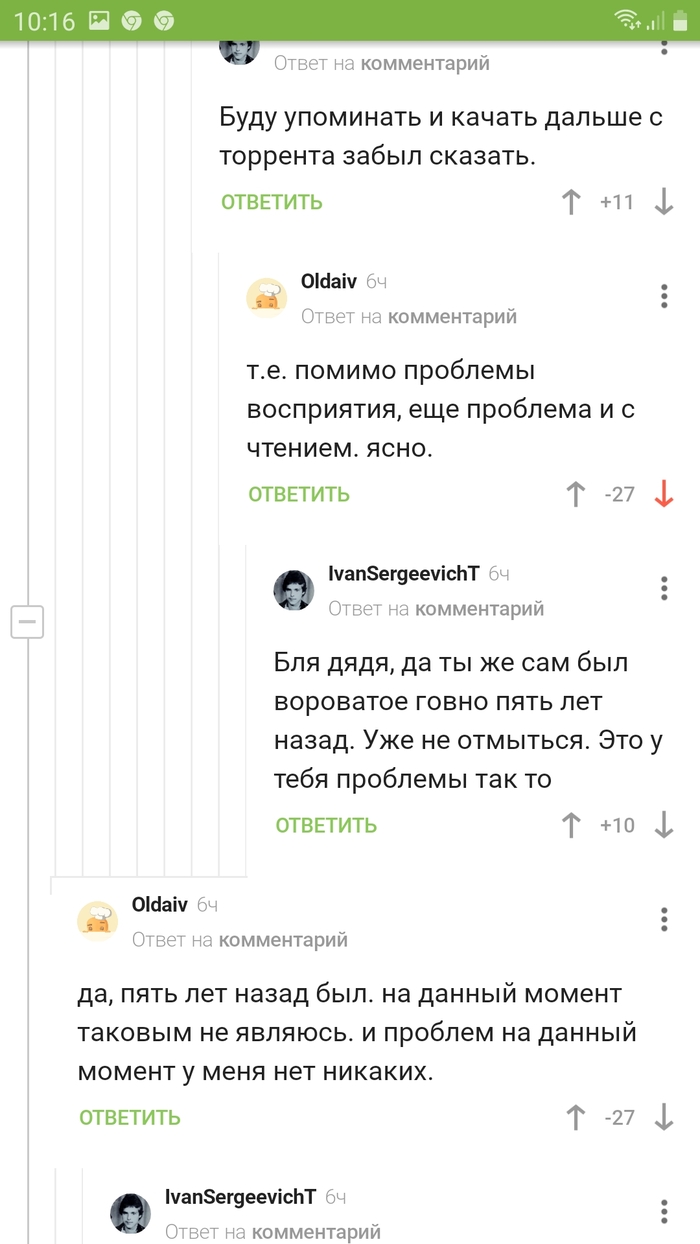Downvote IvanSergeevichT's comment rated +10
700x1244 pixels.
click(664, 825)
